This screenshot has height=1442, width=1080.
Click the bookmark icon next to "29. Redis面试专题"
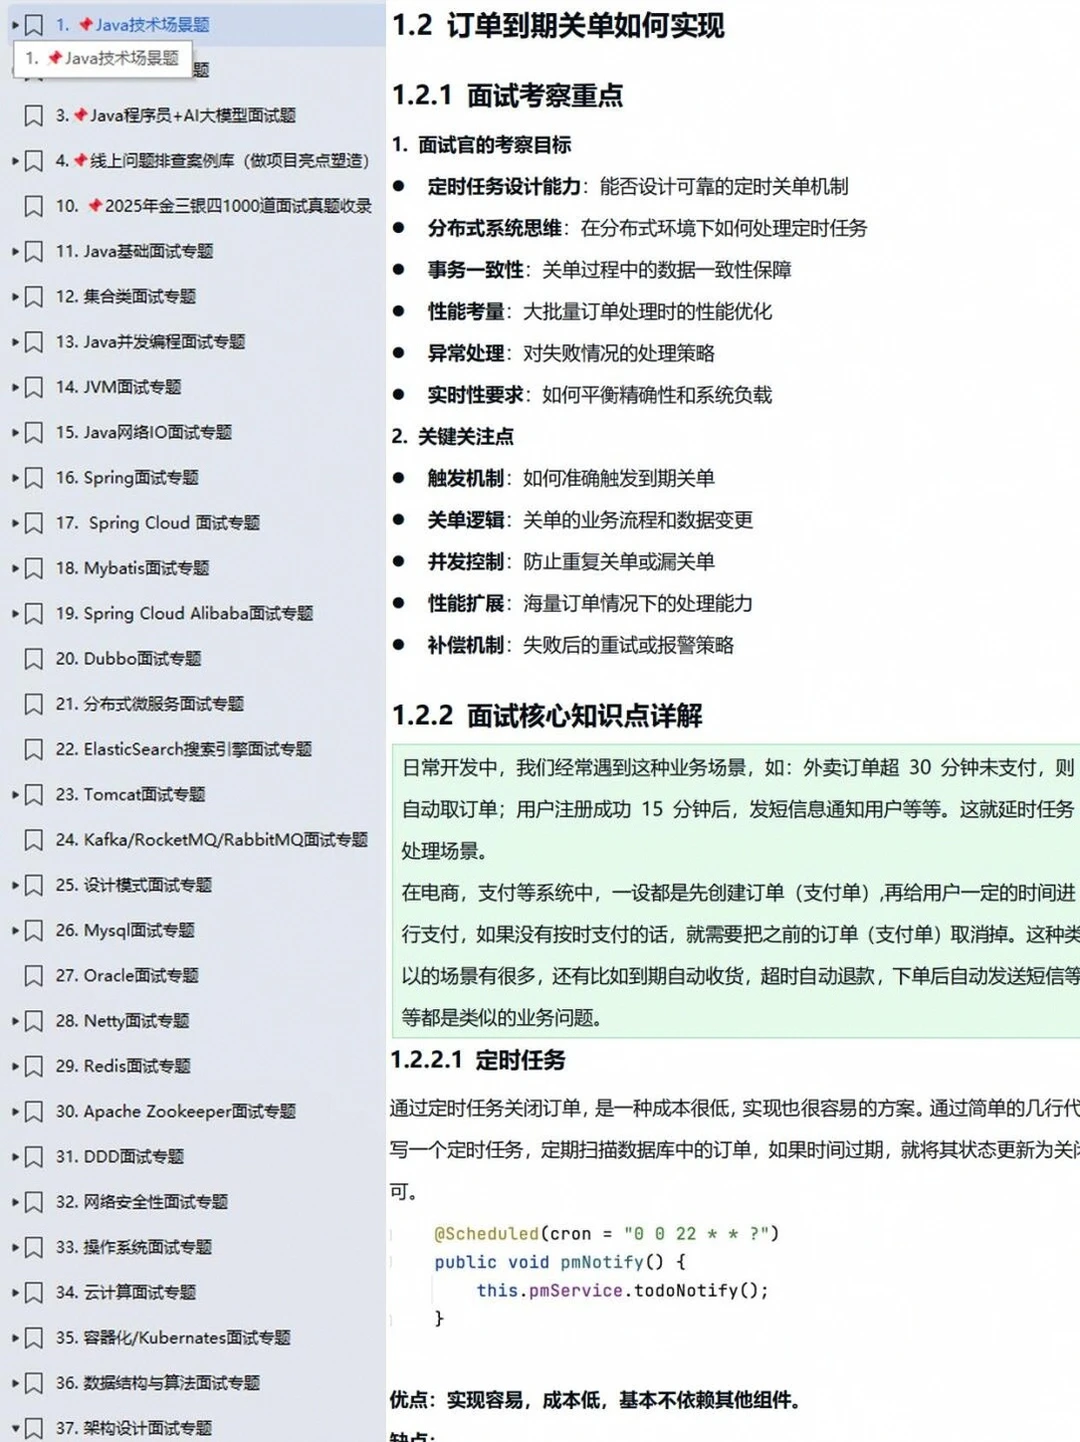33,1066
